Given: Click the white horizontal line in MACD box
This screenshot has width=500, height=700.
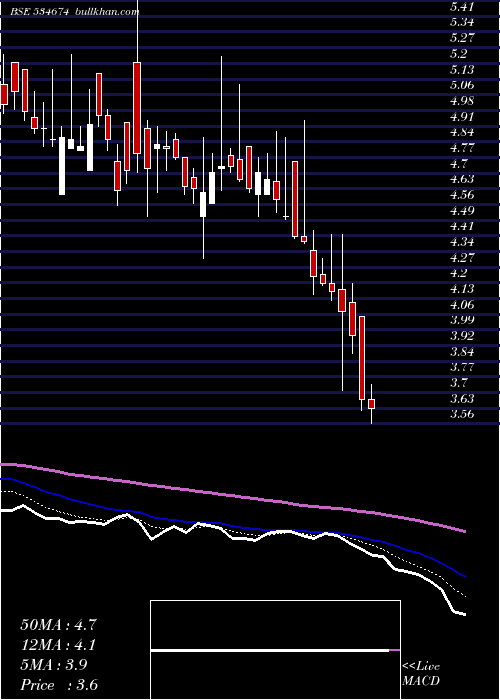Looking at the screenshot, I should pyautogui.click(x=270, y=650).
